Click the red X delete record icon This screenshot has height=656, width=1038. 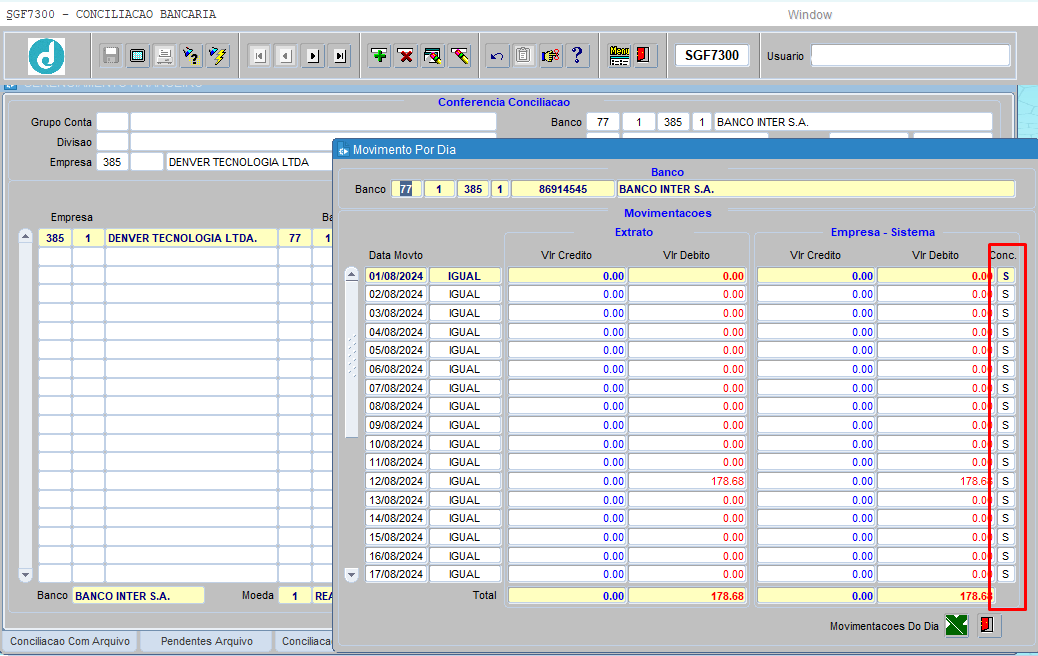click(406, 56)
